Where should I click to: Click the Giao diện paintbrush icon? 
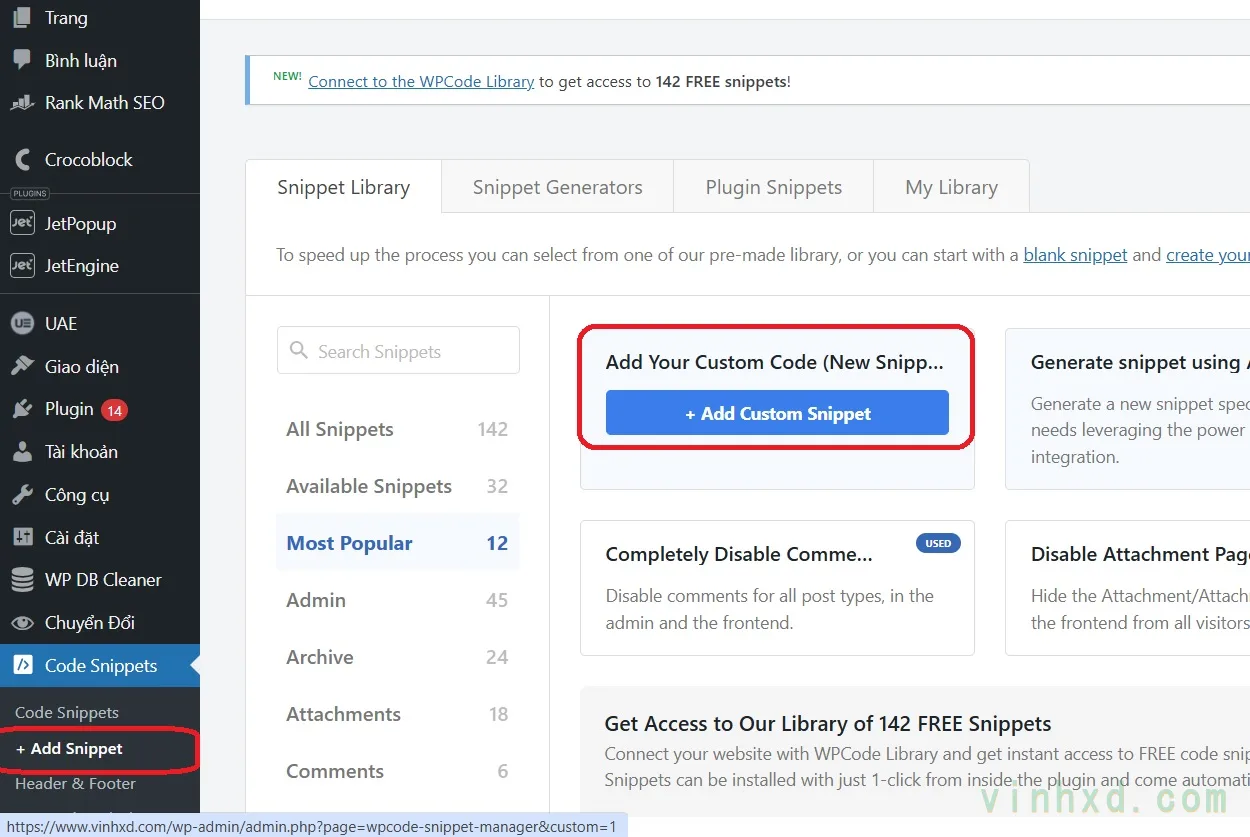pyautogui.click(x=22, y=366)
